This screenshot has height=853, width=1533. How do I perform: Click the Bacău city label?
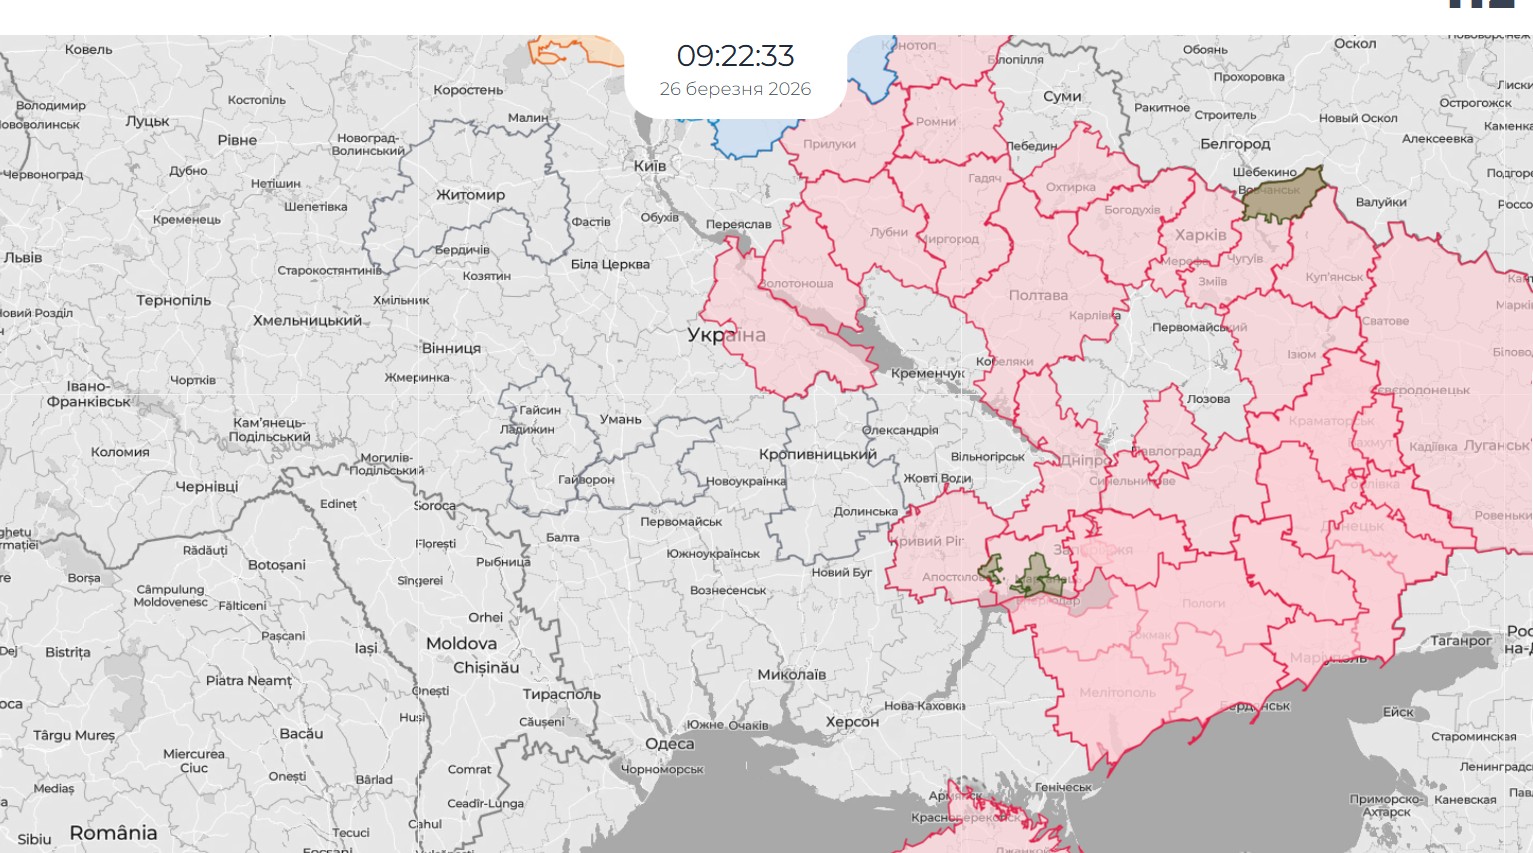coord(301,734)
